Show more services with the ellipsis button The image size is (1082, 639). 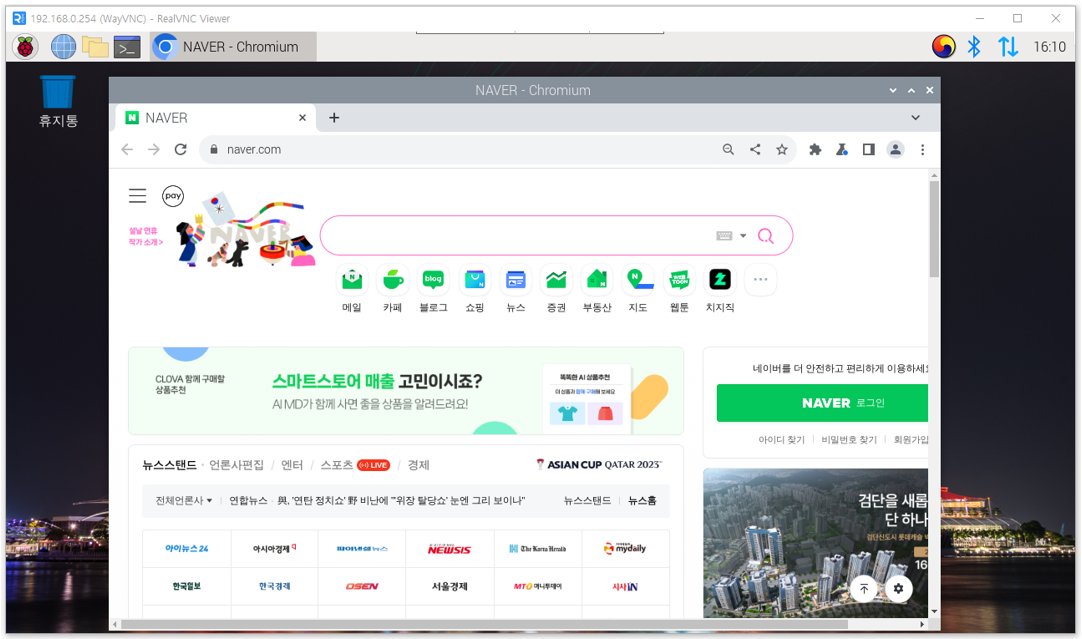(x=760, y=279)
